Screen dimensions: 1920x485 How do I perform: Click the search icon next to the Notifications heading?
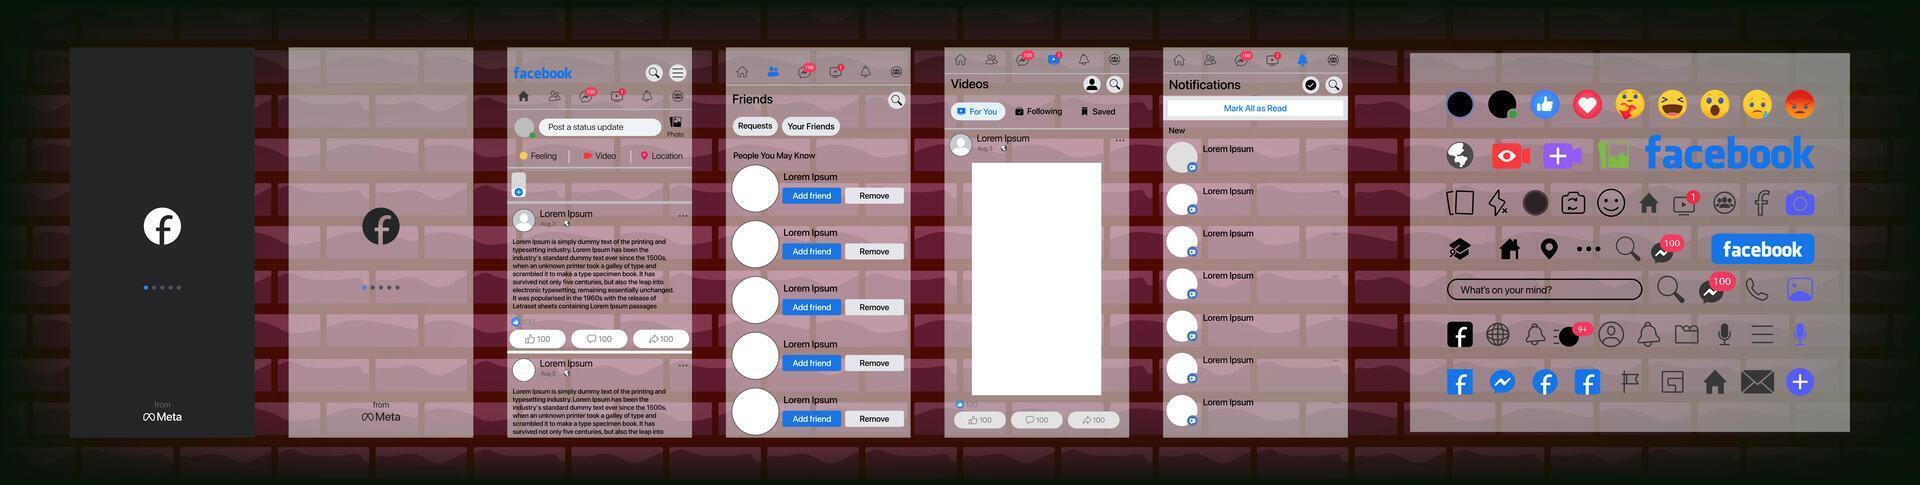tap(1334, 85)
